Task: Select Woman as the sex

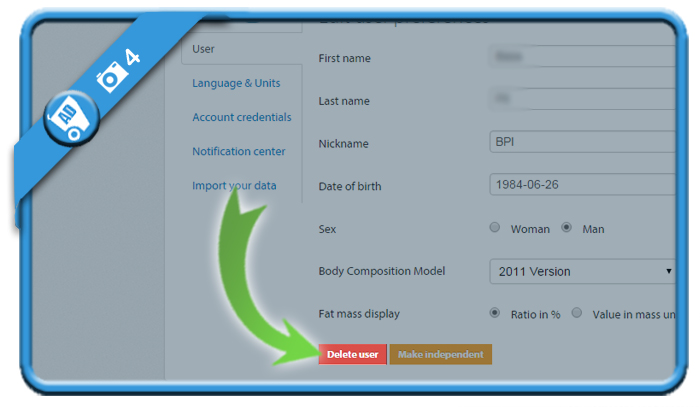Action: click(495, 227)
